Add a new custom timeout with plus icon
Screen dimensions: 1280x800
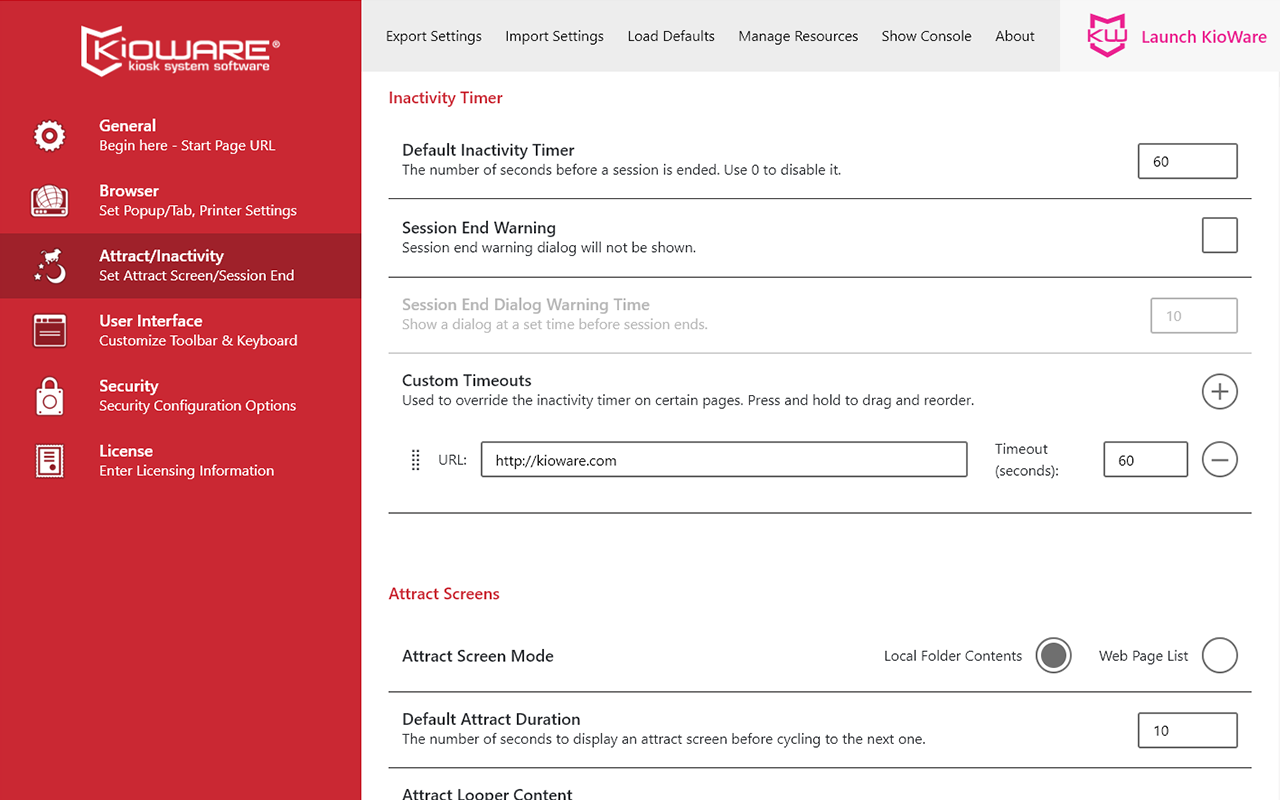1219,392
